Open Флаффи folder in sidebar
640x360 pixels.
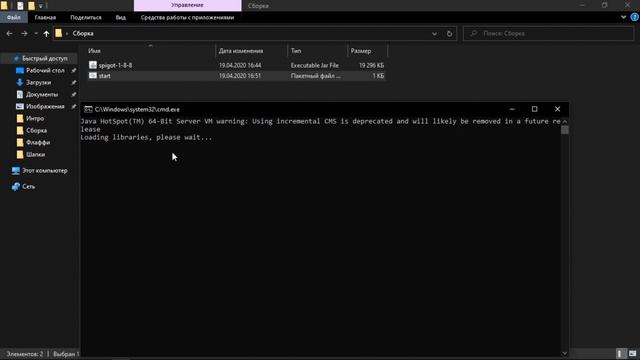click(38, 142)
